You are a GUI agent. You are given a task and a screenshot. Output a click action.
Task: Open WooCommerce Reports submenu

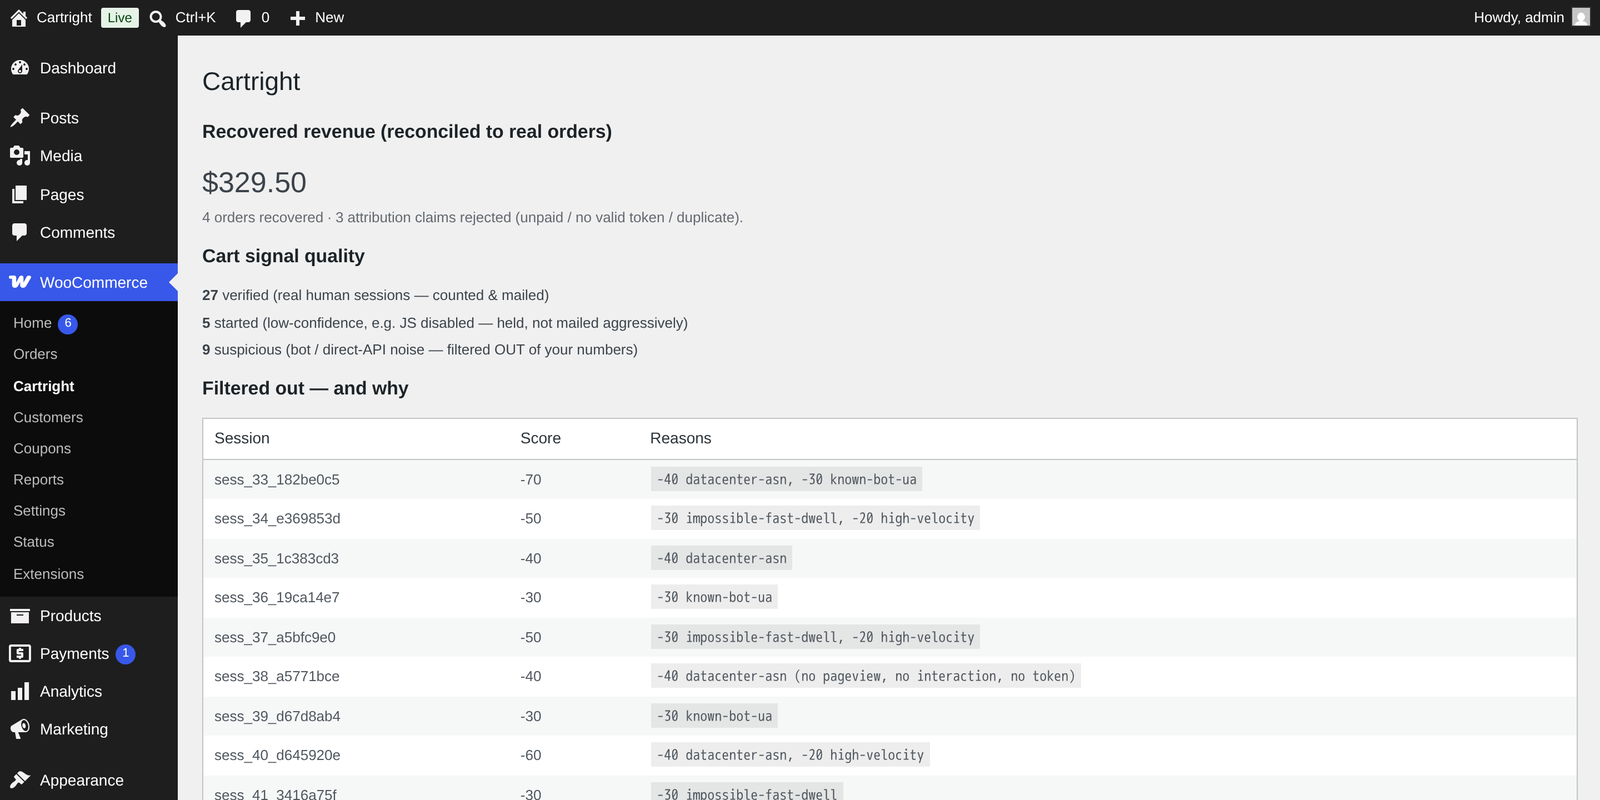pyautogui.click(x=38, y=480)
